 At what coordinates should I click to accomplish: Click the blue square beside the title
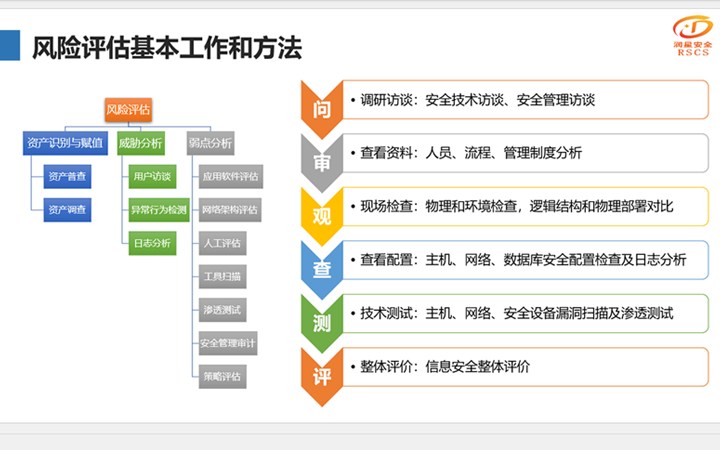tap(10, 45)
